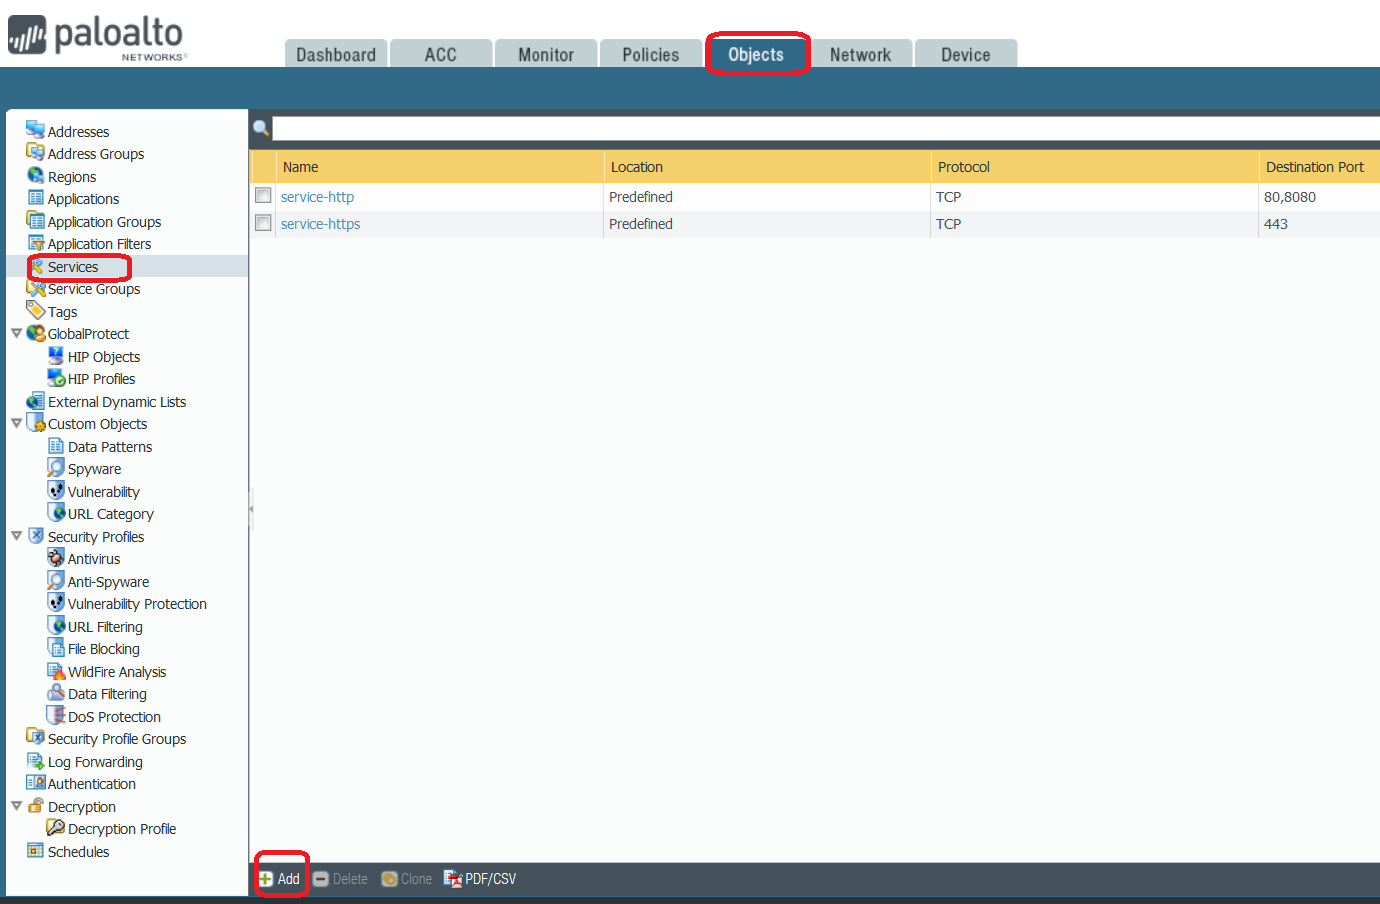The height and width of the screenshot is (904, 1380).
Task: Sort by the Location column header
Action: (768, 167)
